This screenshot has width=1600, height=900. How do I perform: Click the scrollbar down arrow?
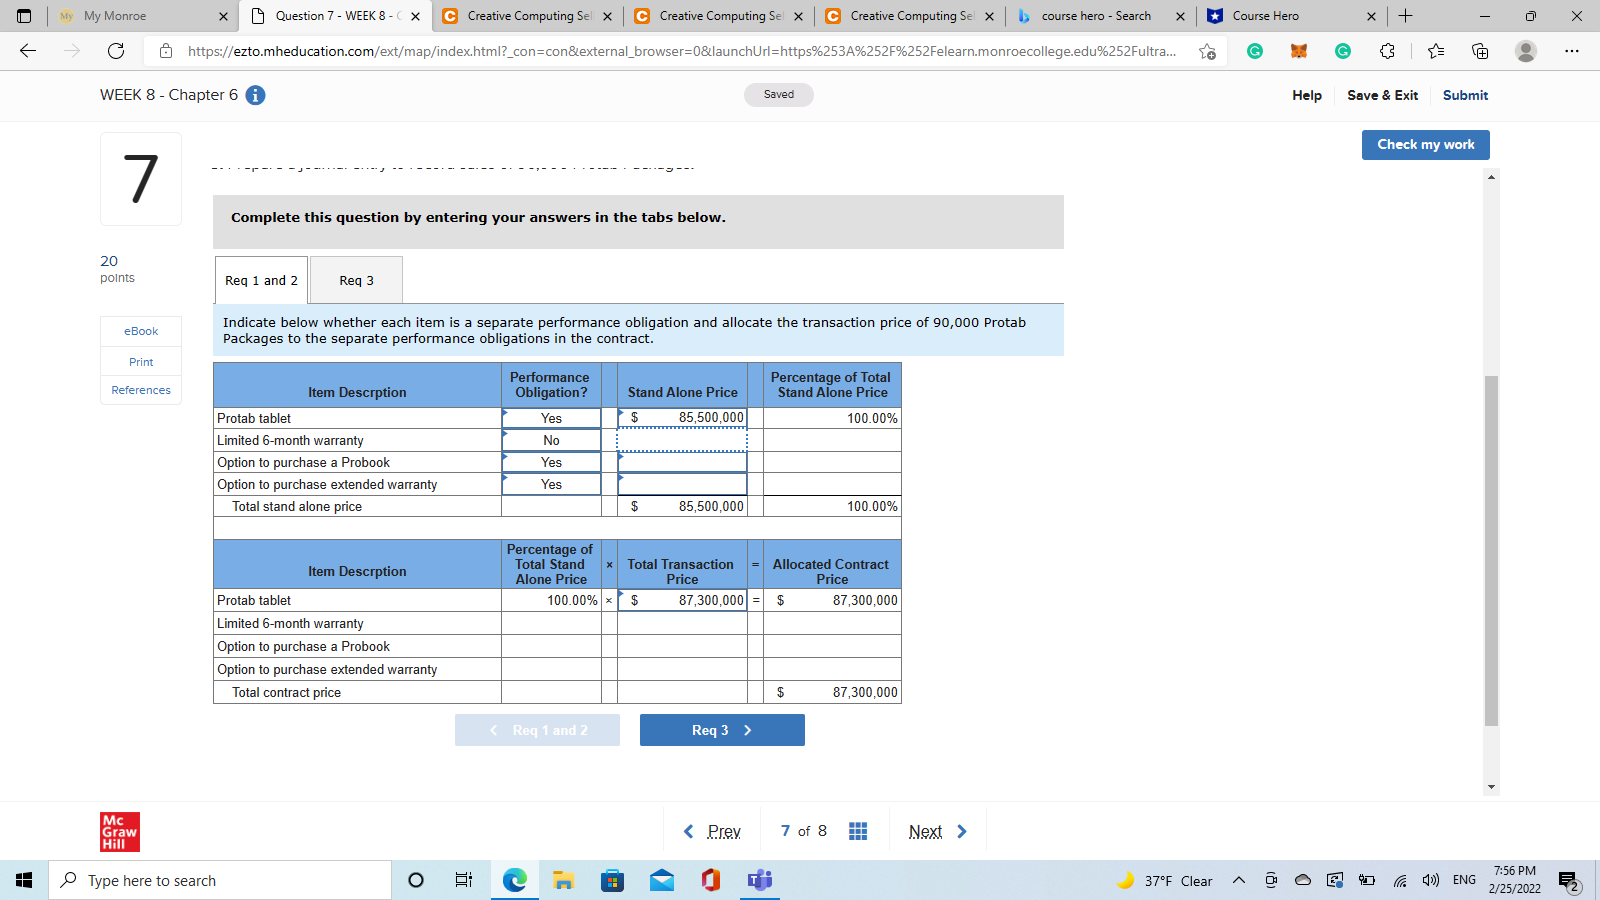click(1491, 787)
